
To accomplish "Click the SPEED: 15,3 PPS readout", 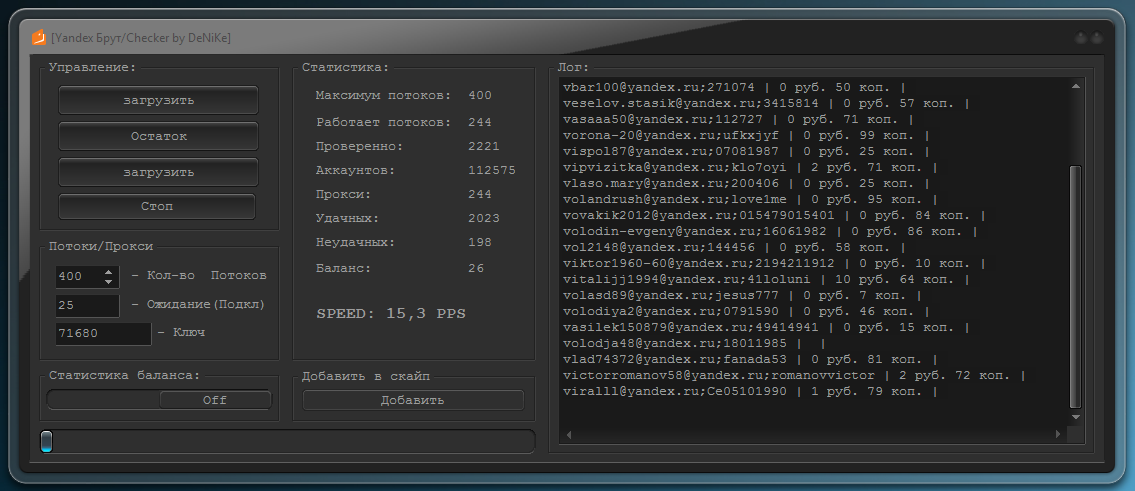I will [x=391, y=314].
